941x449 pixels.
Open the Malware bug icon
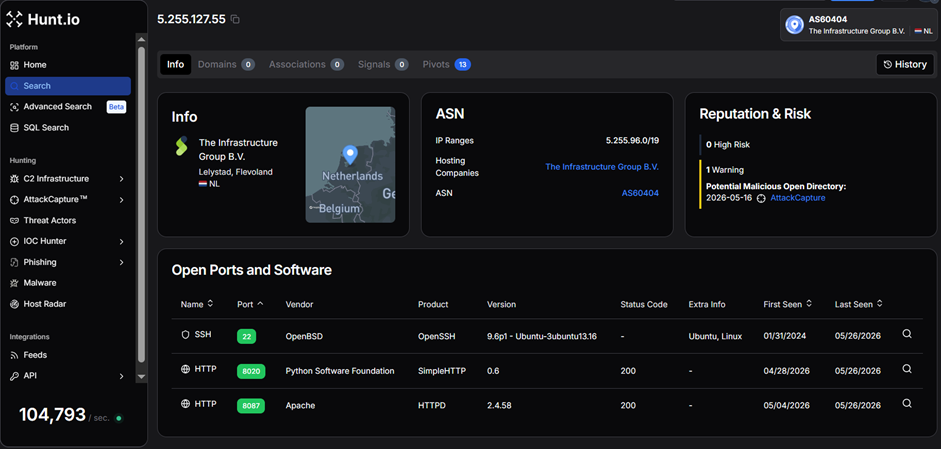pos(14,283)
